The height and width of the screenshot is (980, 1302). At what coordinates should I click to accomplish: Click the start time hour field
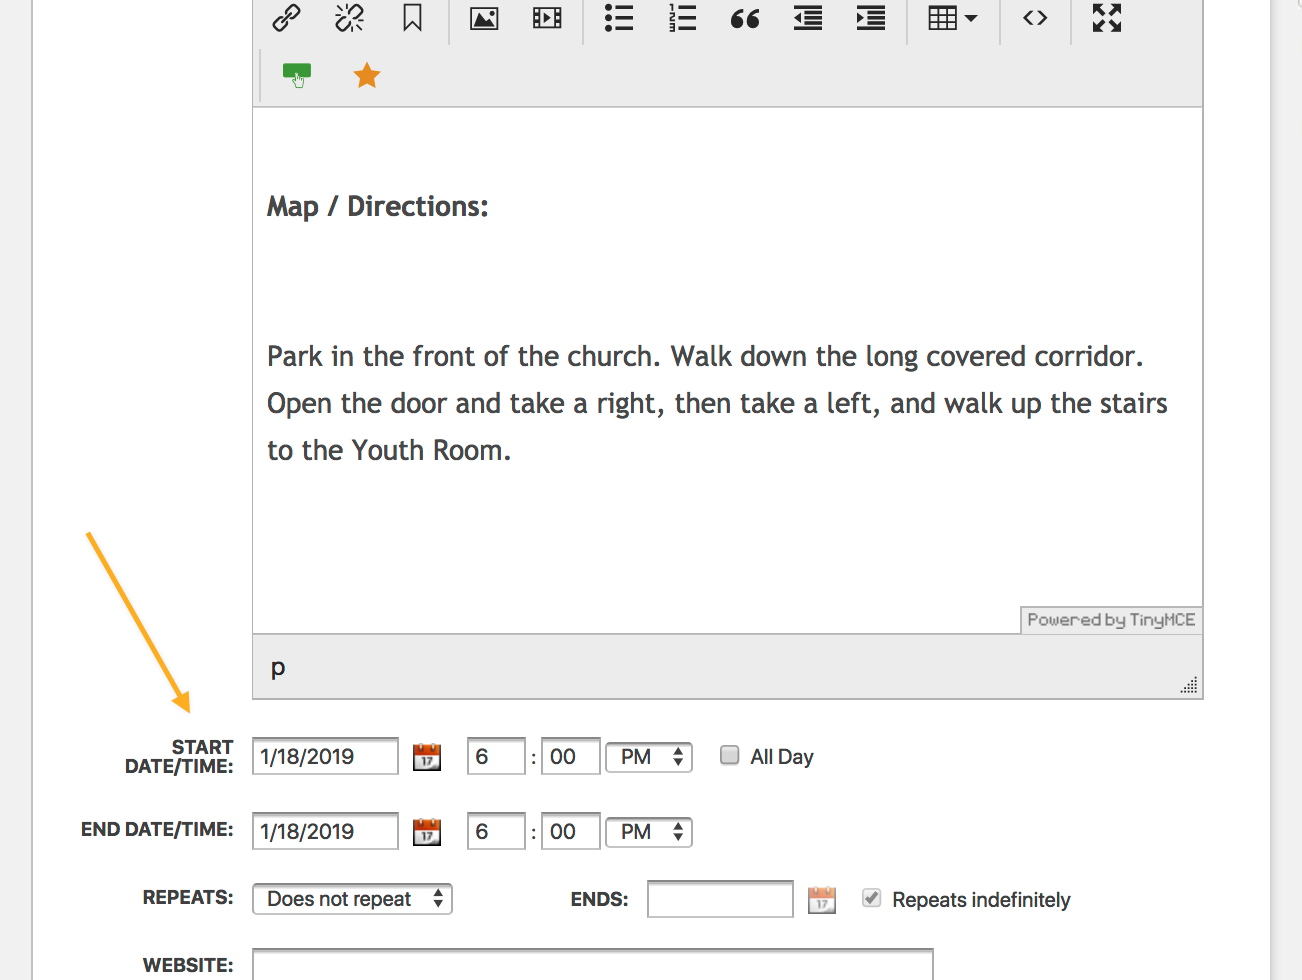click(496, 756)
